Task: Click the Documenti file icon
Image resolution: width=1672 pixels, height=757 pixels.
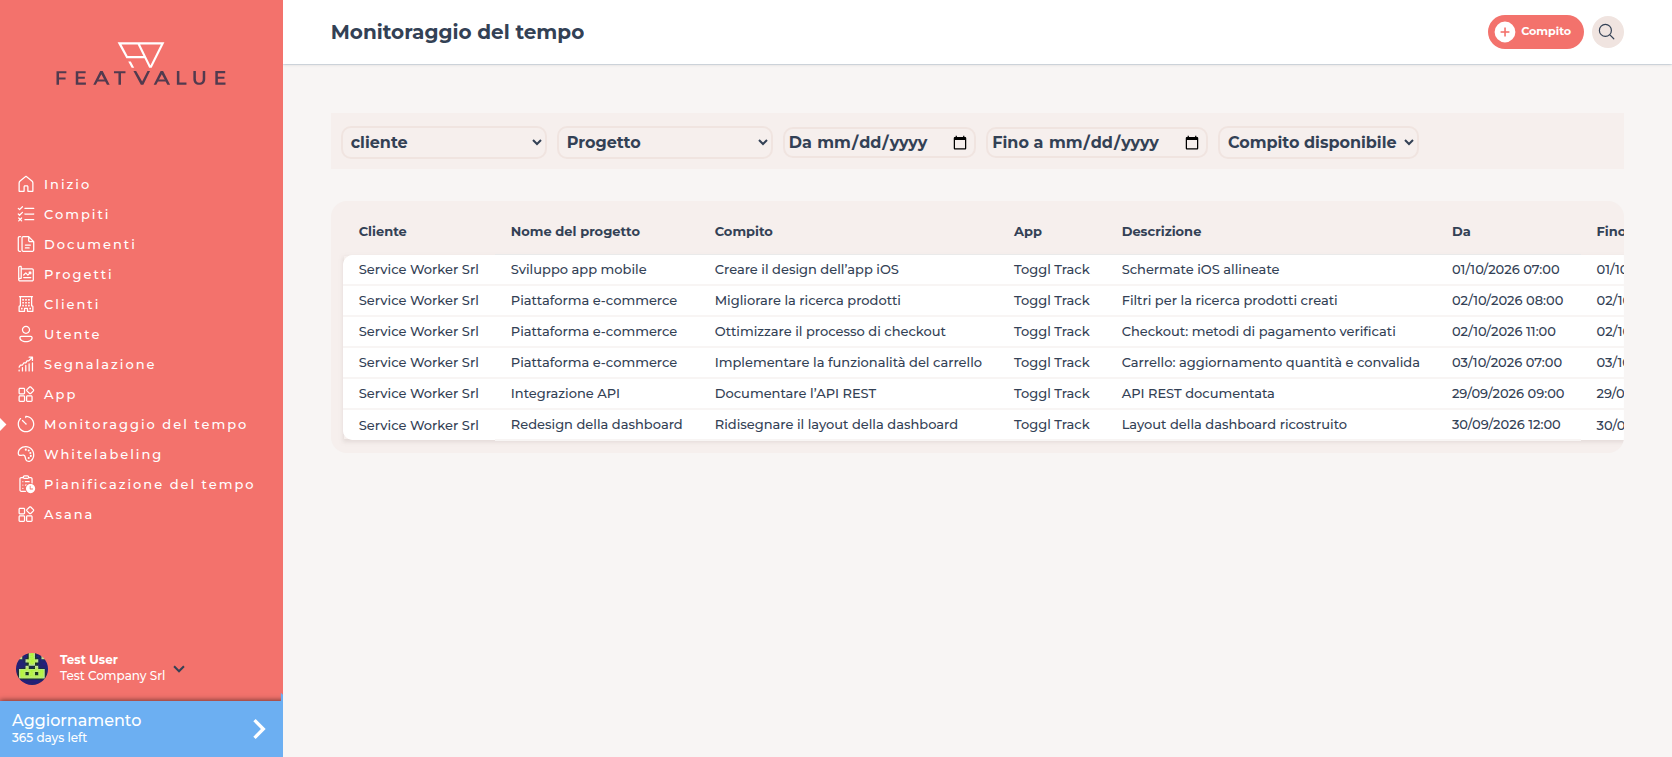Action: [26, 244]
